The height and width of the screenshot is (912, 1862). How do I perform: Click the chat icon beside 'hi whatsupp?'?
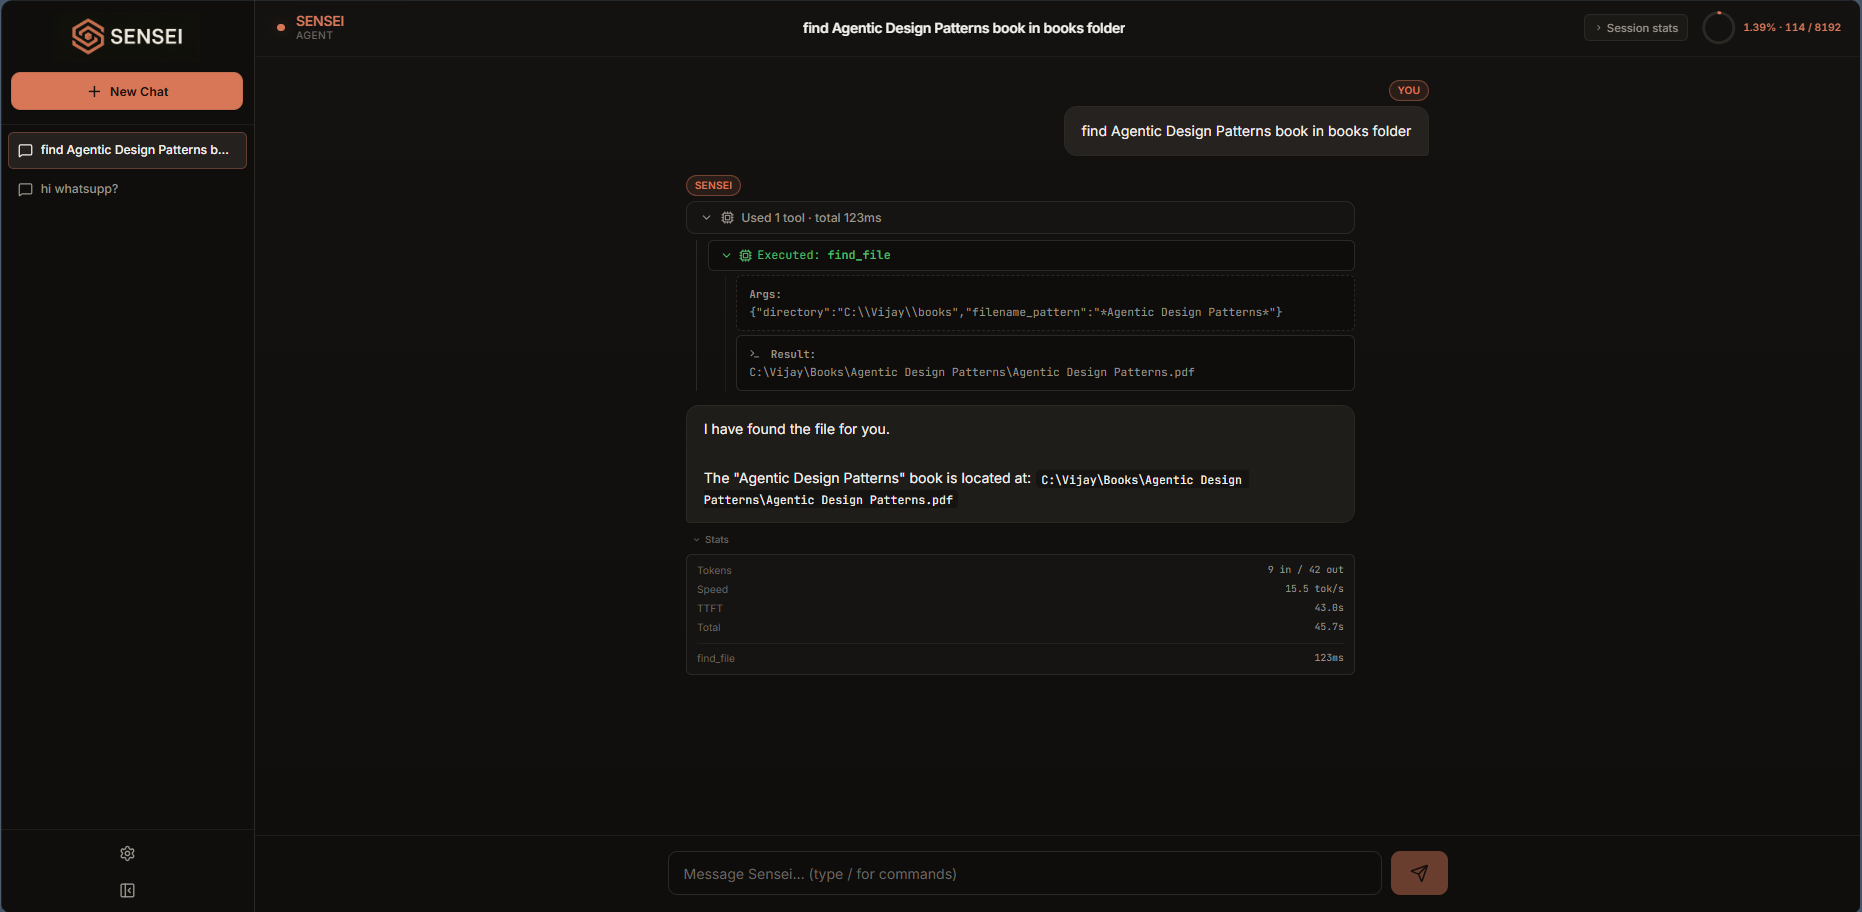click(26, 189)
